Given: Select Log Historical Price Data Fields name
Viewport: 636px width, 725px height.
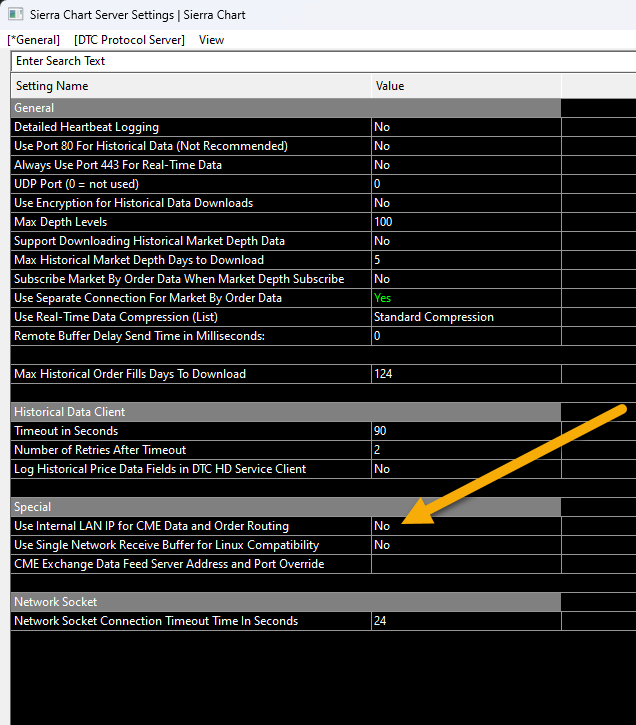Looking at the screenshot, I should click(191, 468).
